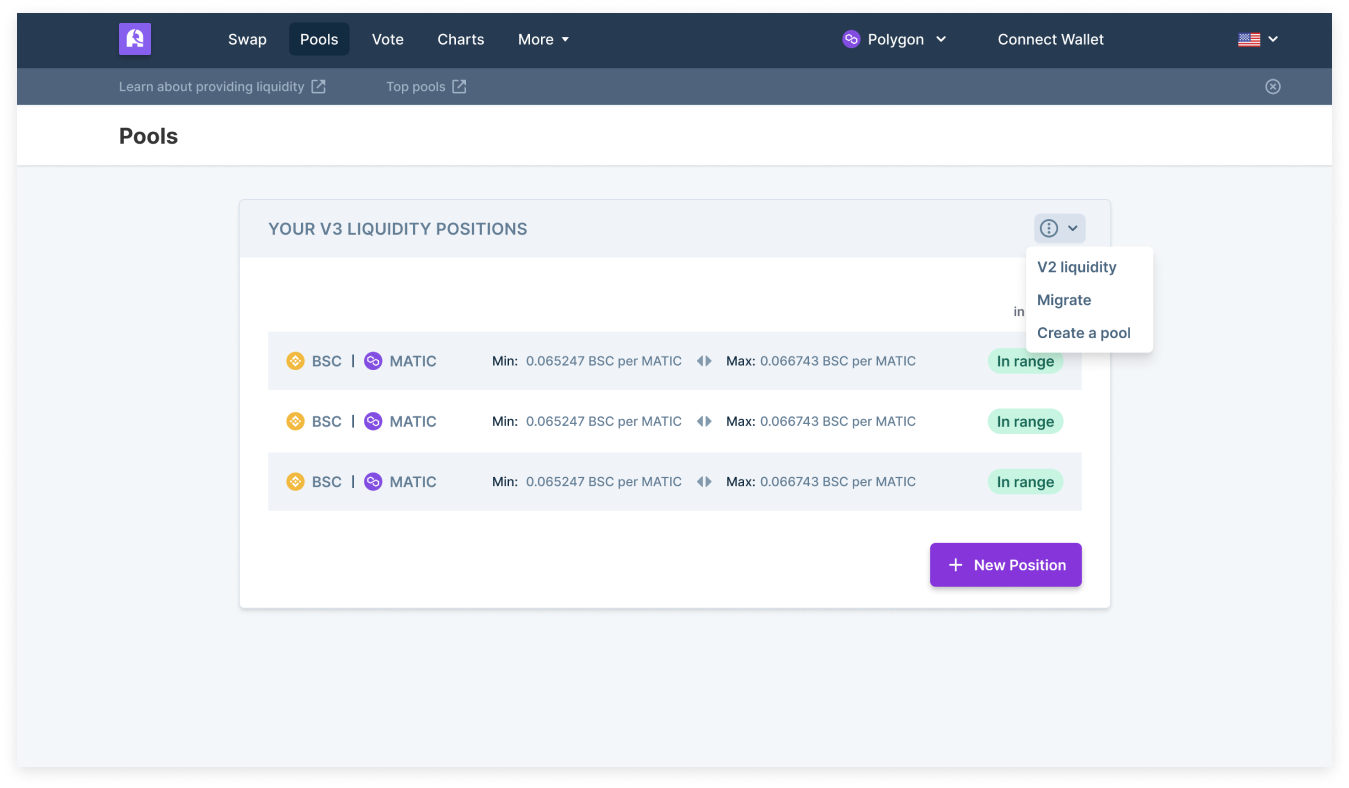This screenshot has height=788, width=1349.
Task: Toggle the positions options menu button
Action: (1059, 228)
